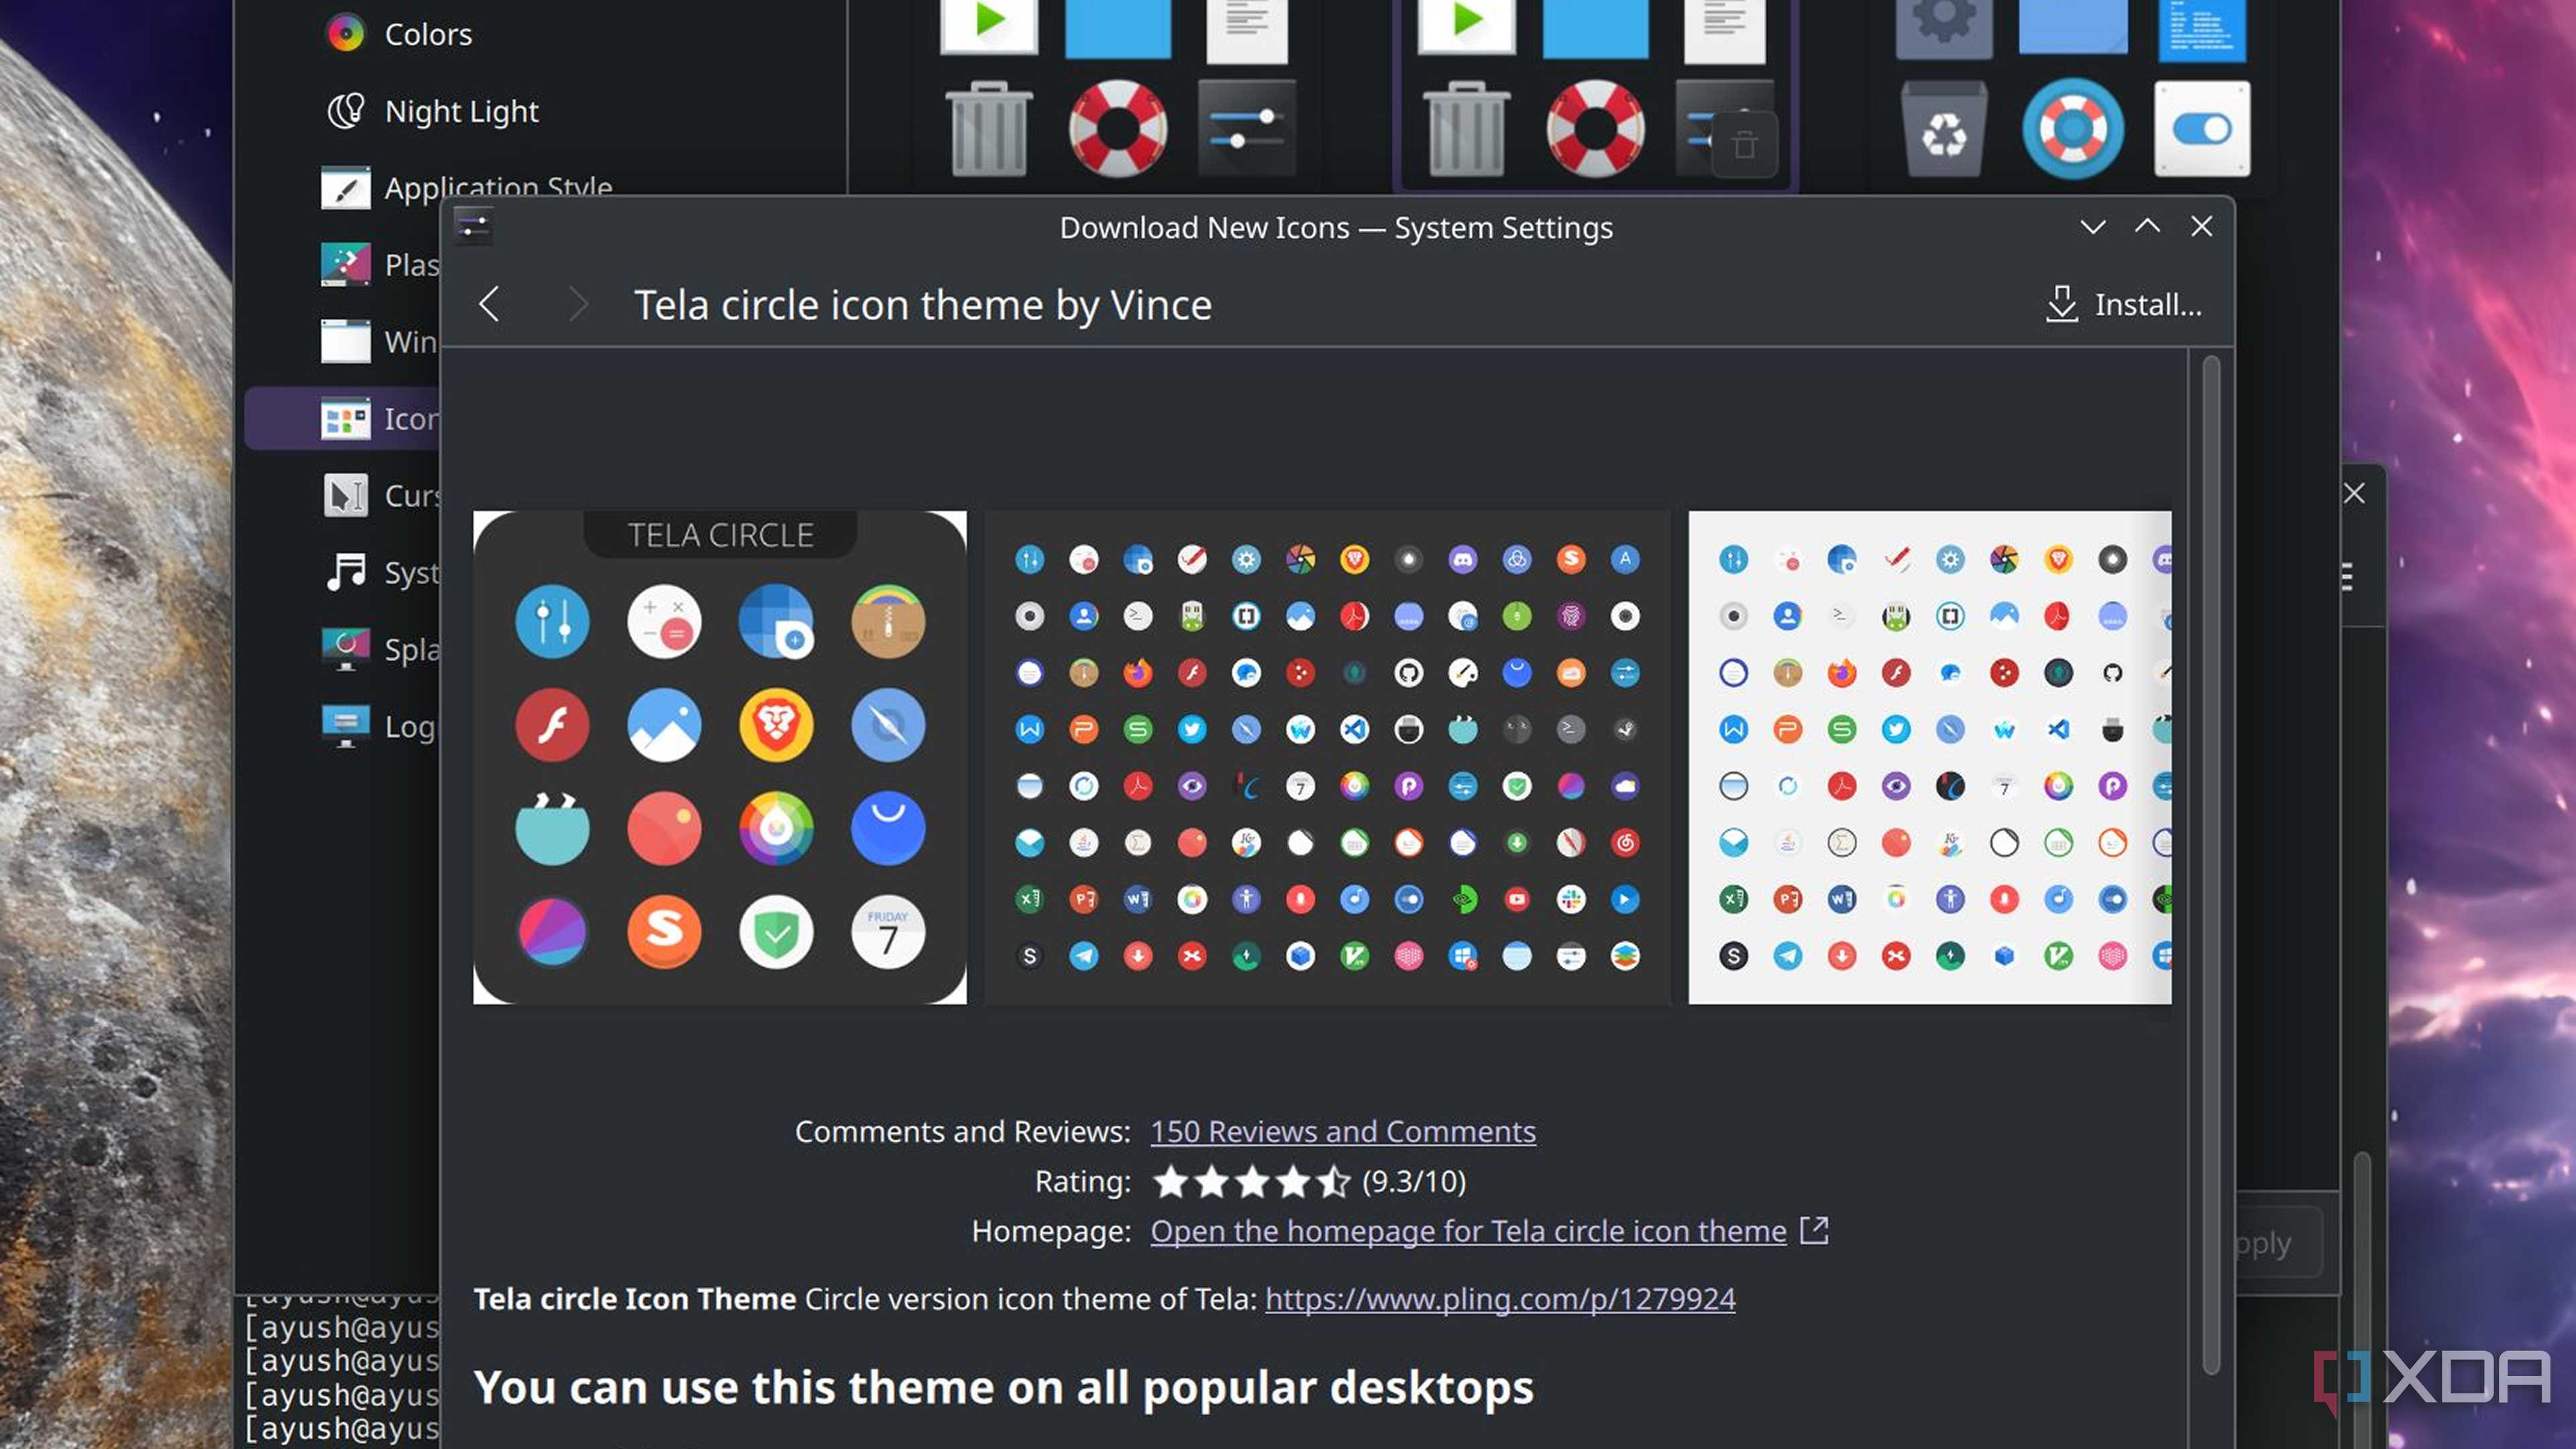Click the Cursors sidebar icon

click(346, 495)
